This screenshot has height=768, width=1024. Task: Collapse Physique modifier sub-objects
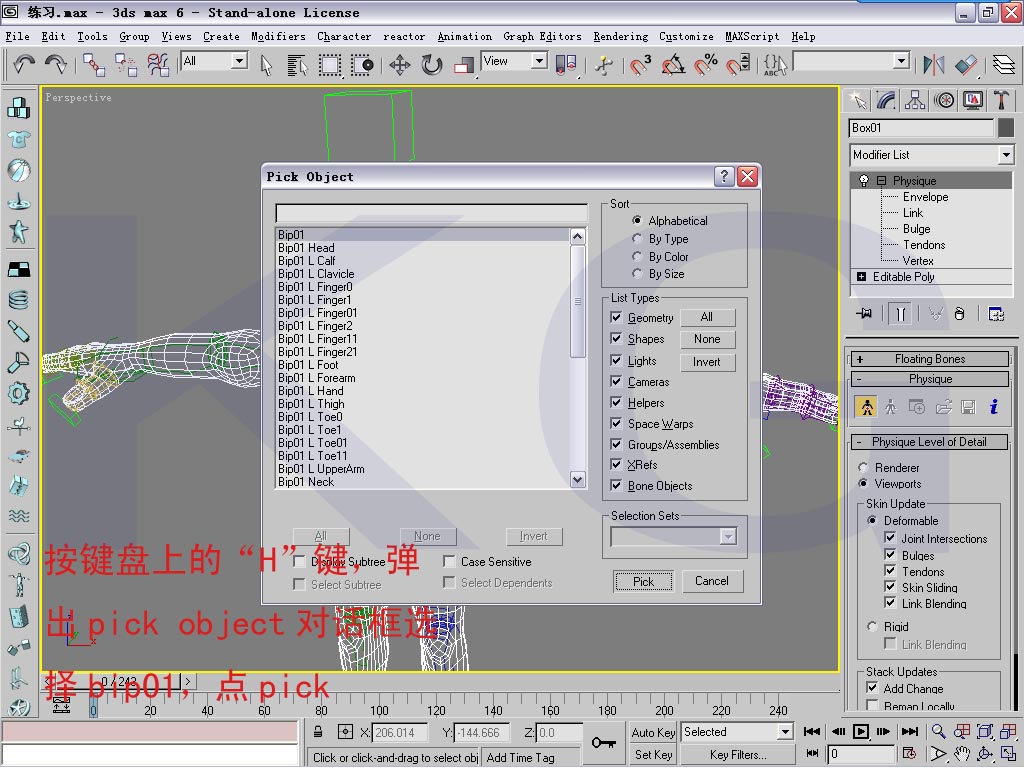(x=882, y=181)
